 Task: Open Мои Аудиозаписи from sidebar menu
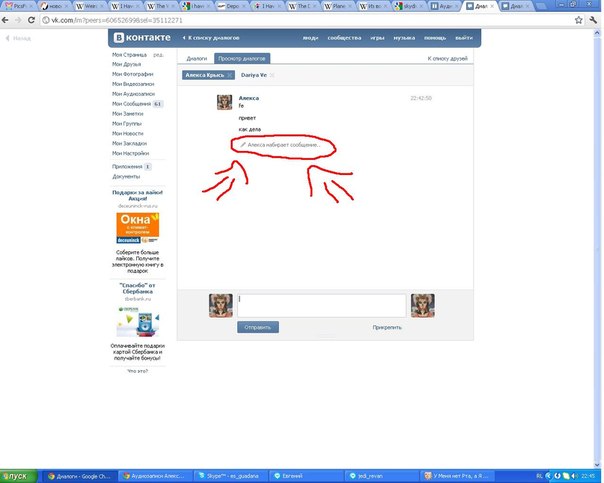pyautogui.click(x=132, y=94)
